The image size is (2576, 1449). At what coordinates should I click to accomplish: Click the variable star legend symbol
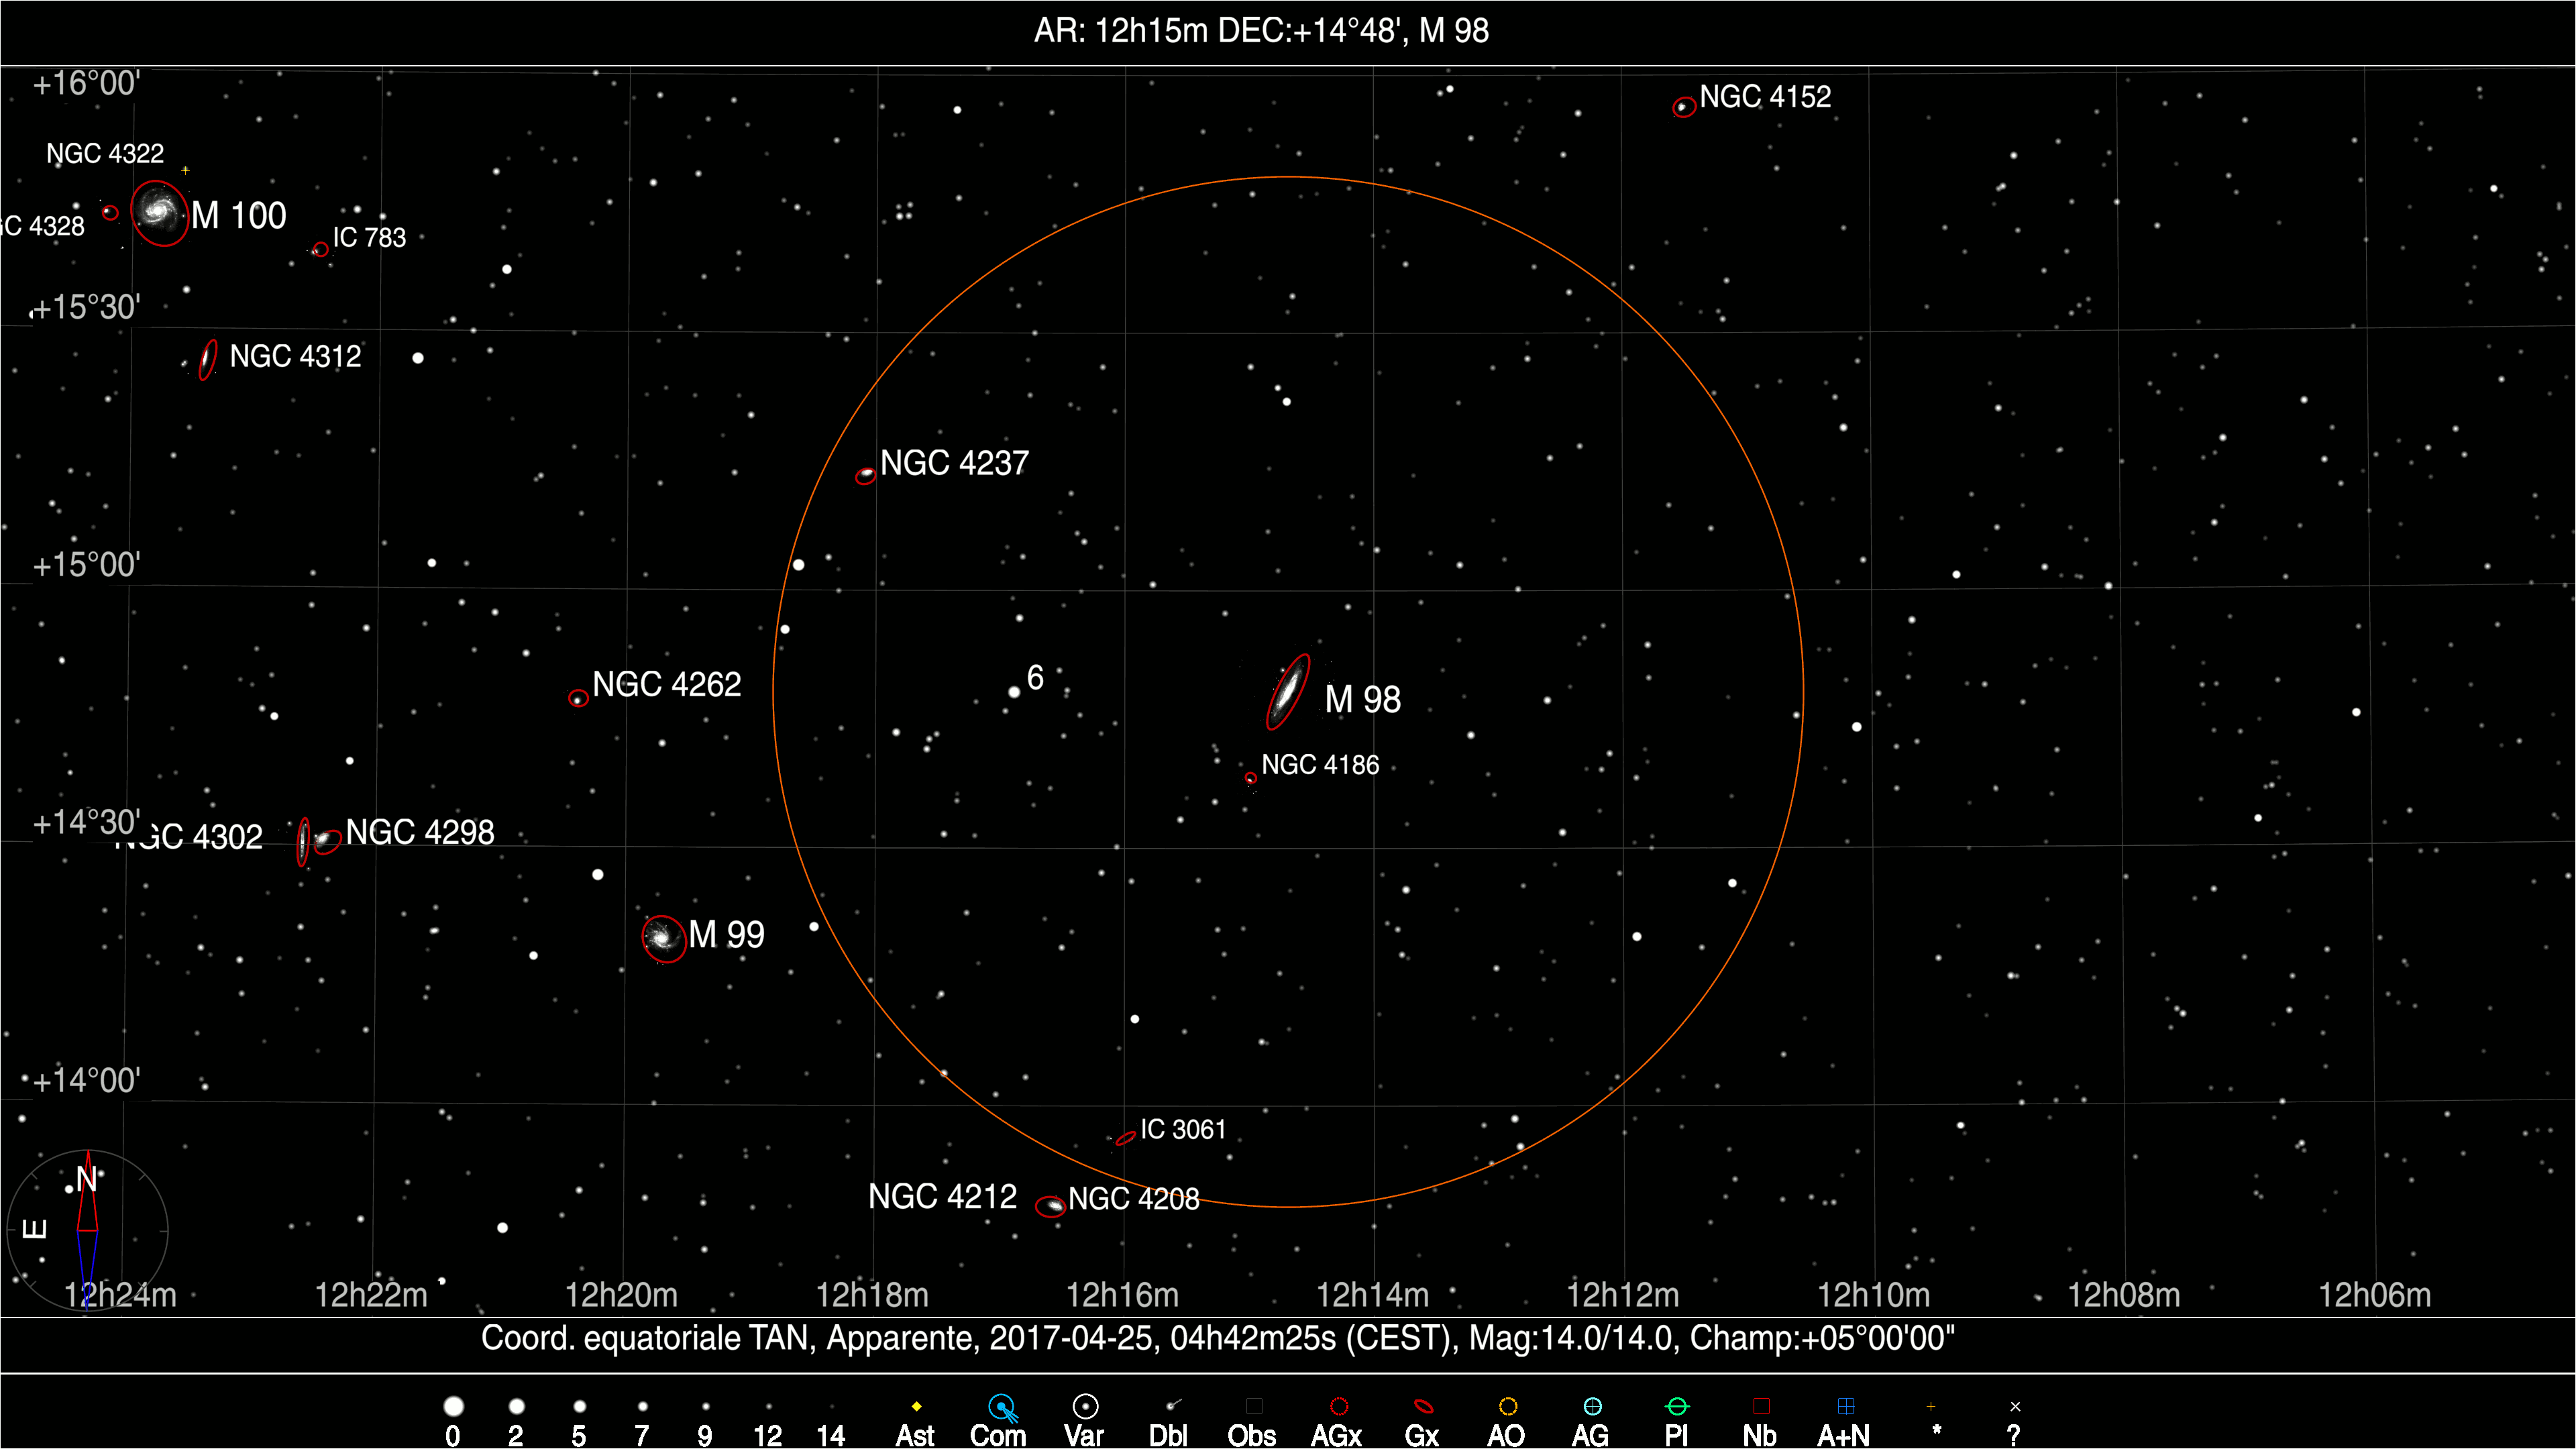pos(1085,1406)
